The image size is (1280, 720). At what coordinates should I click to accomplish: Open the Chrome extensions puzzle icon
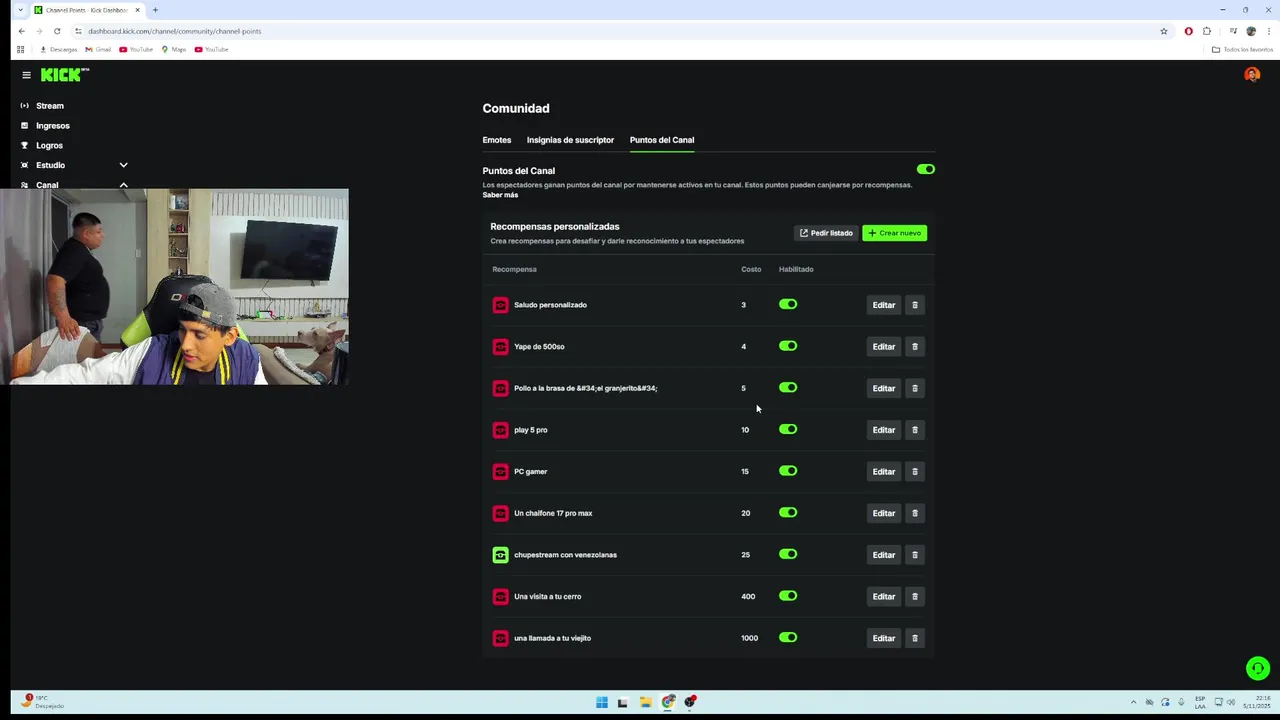coord(1207,31)
